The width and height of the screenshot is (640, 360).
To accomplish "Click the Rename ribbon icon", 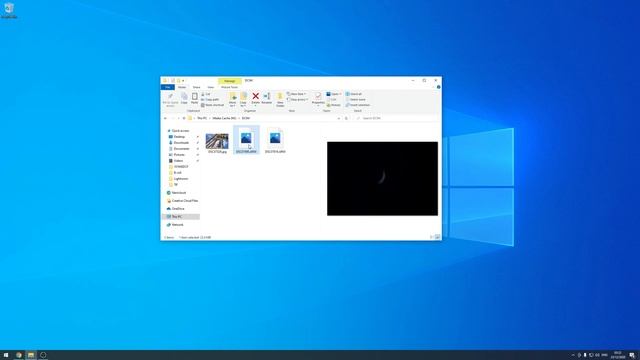I will click(x=267, y=98).
